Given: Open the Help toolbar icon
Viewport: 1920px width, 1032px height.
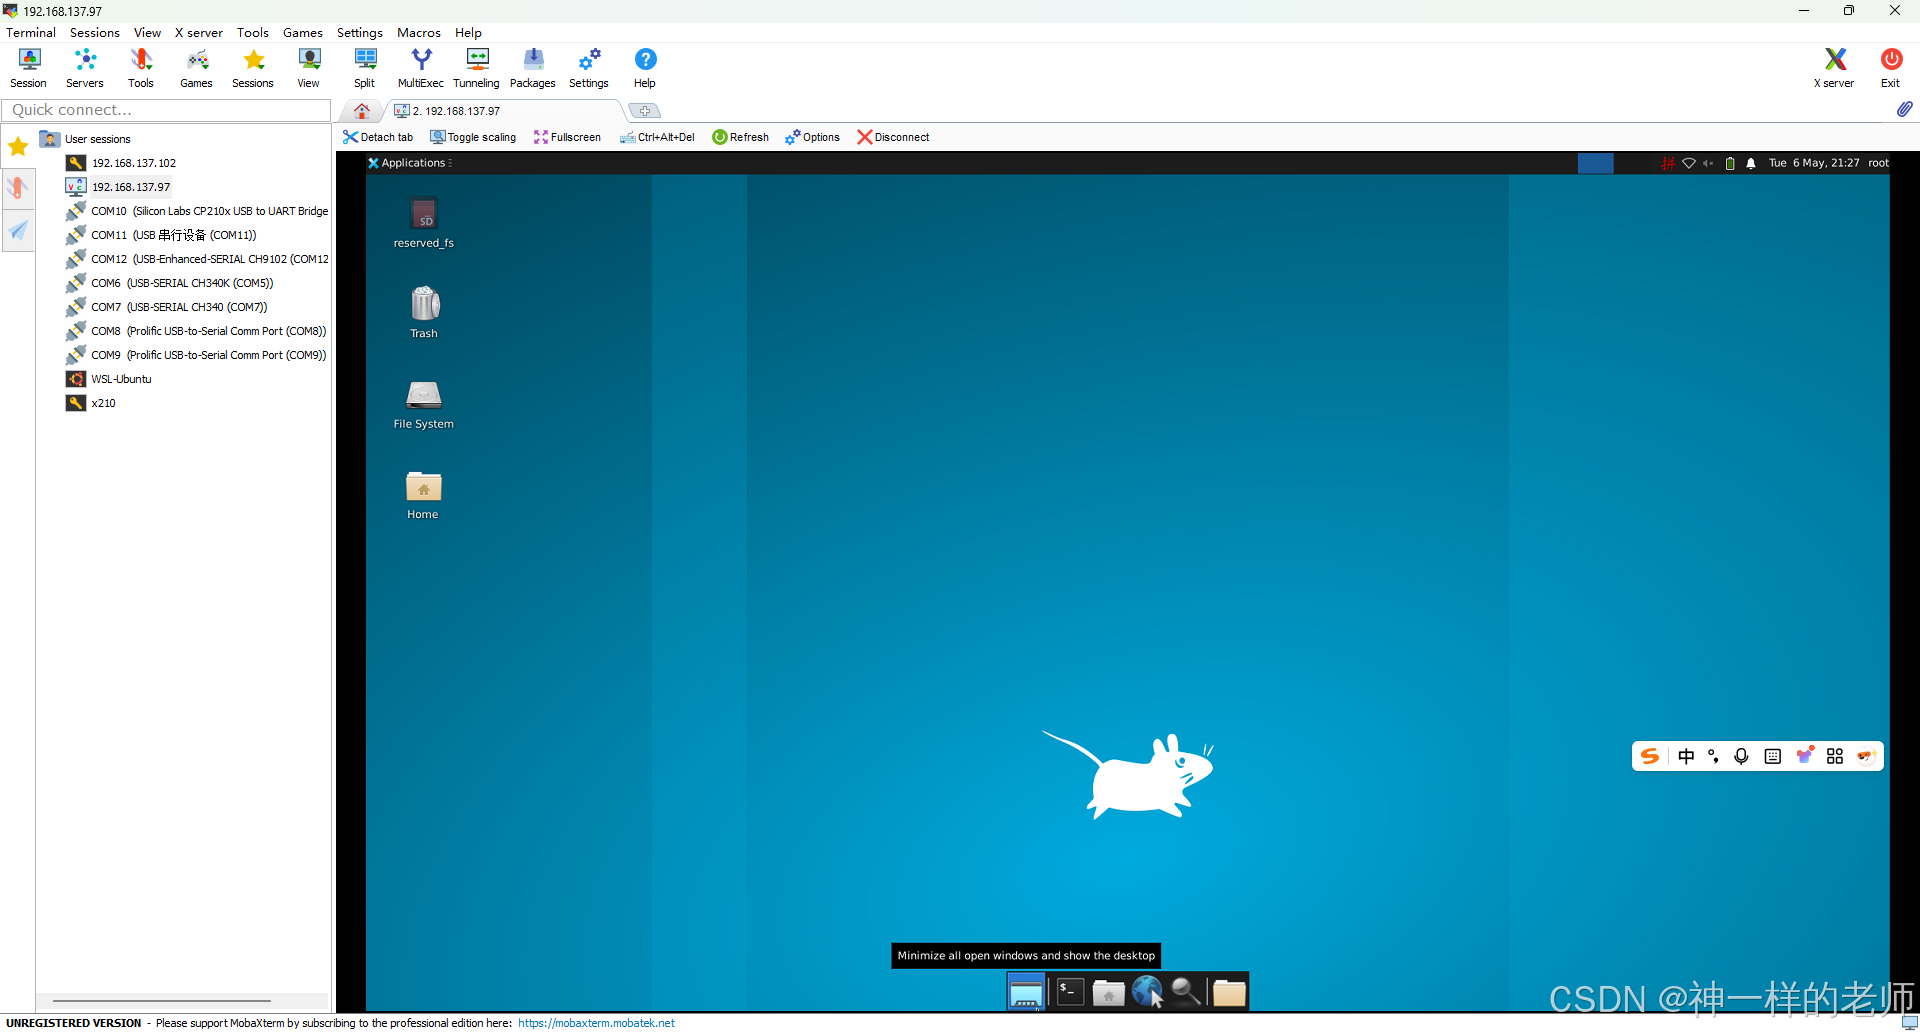Looking at the screenshot, I should click(x=645, y=68).
